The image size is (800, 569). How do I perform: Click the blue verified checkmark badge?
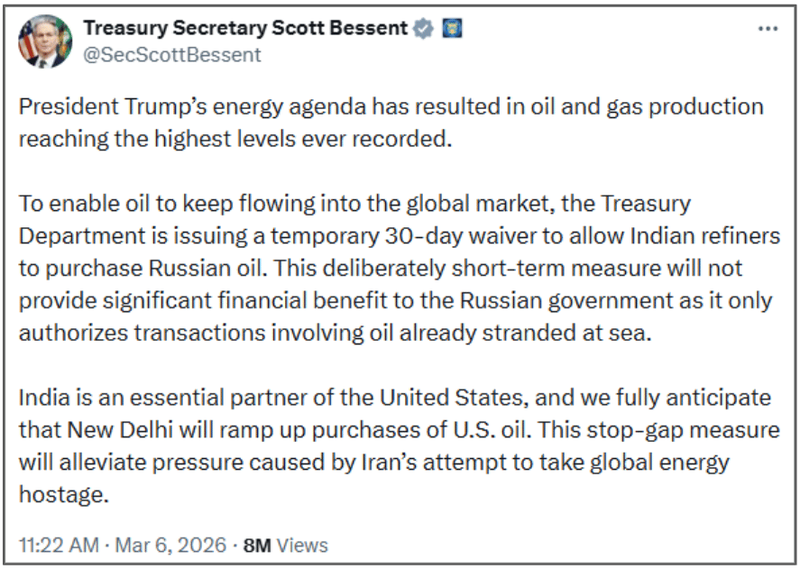tap(424, 29)
